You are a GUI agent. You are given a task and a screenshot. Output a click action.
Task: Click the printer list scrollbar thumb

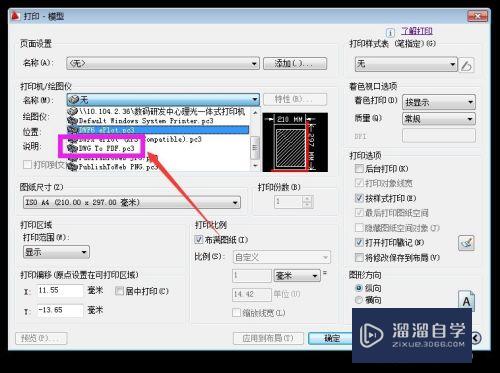(x=255, y=148)
